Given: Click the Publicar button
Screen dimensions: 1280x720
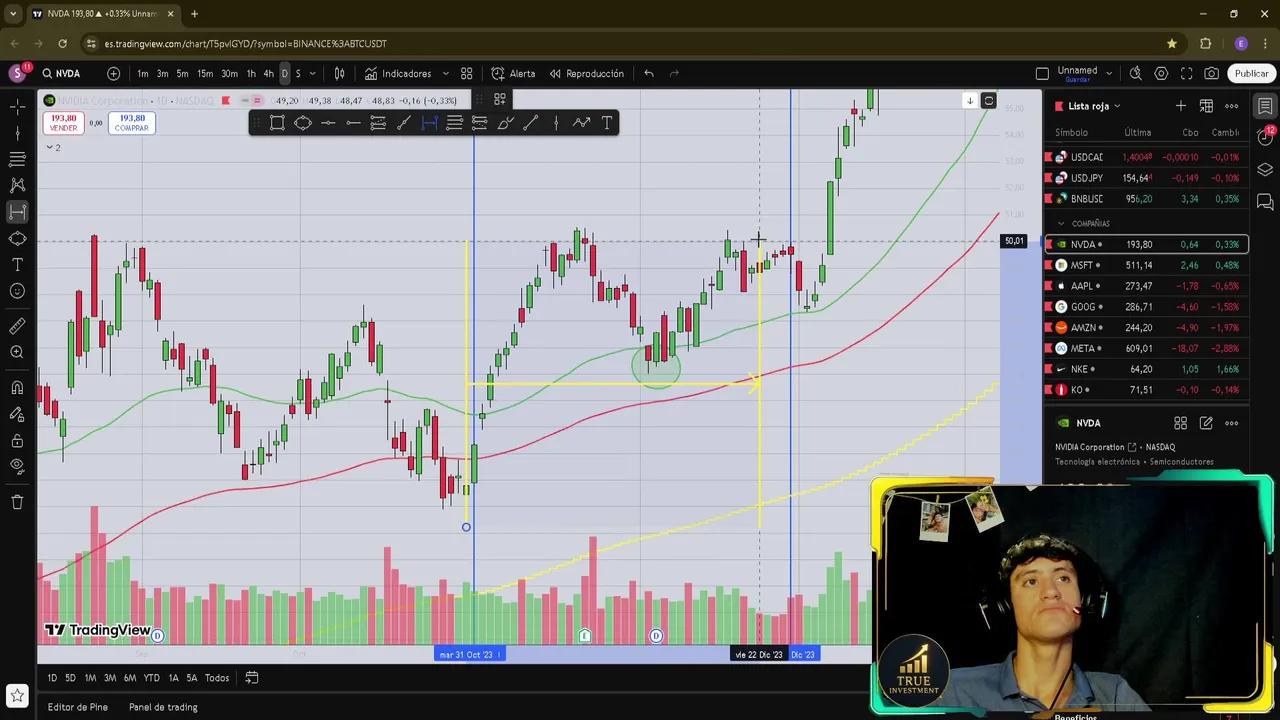Looking at the screenshot, I should (x=1251, y=73).
